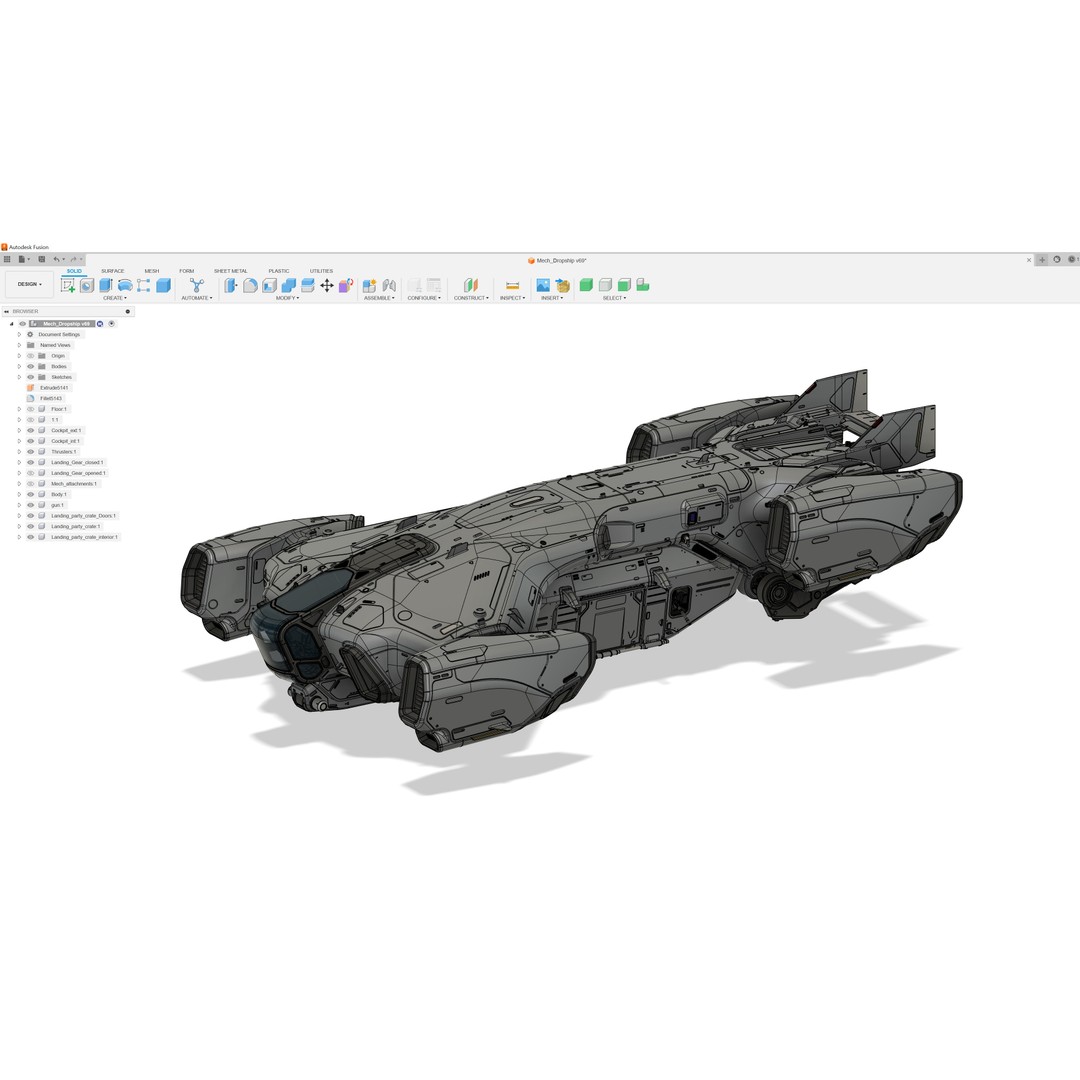Select the Measure tool
Screen dimensions: 1080x1080
(512, 285)
